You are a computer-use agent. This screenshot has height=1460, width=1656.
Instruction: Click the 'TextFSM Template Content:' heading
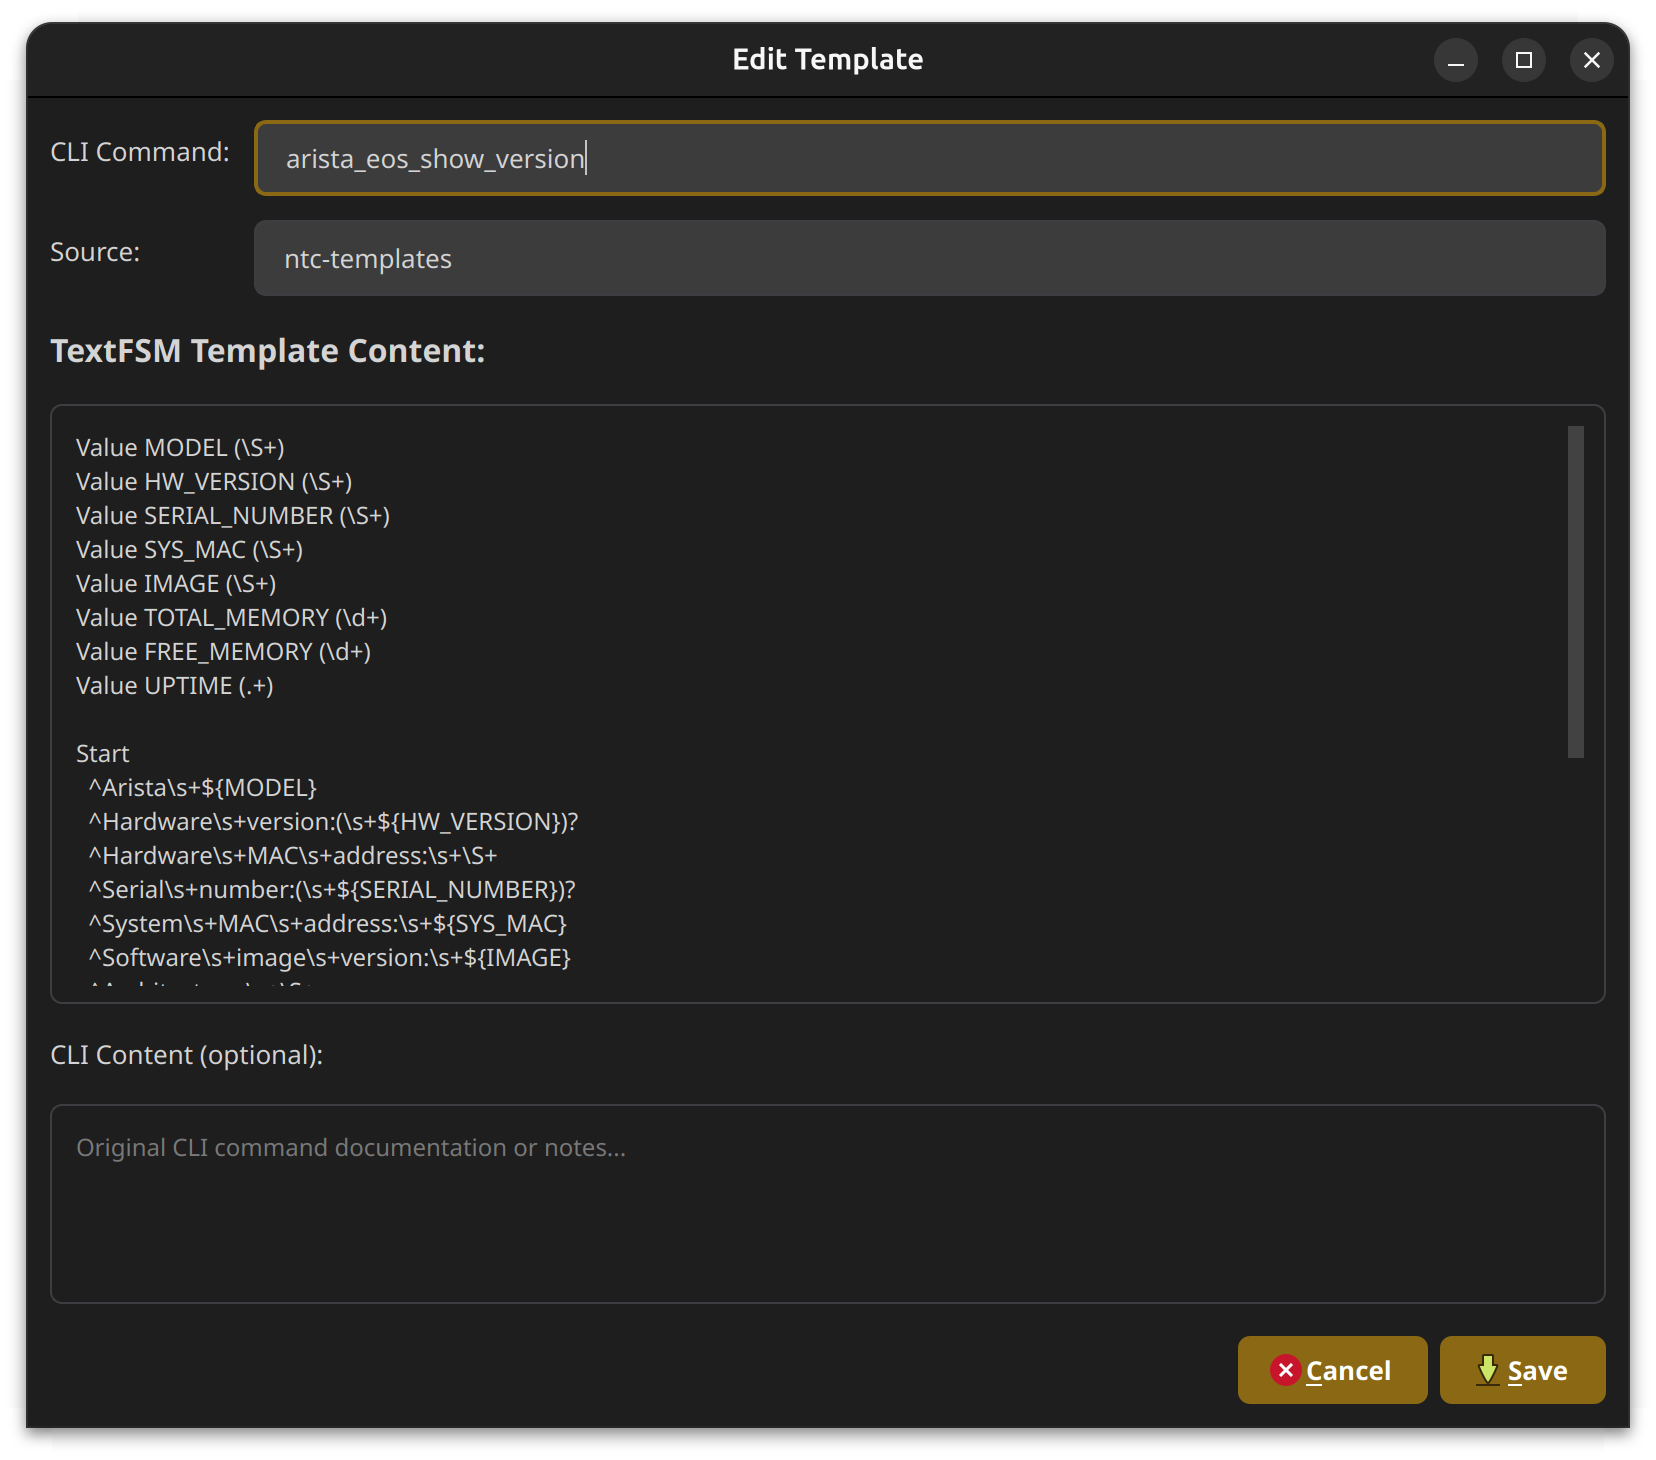pos(267,351)
